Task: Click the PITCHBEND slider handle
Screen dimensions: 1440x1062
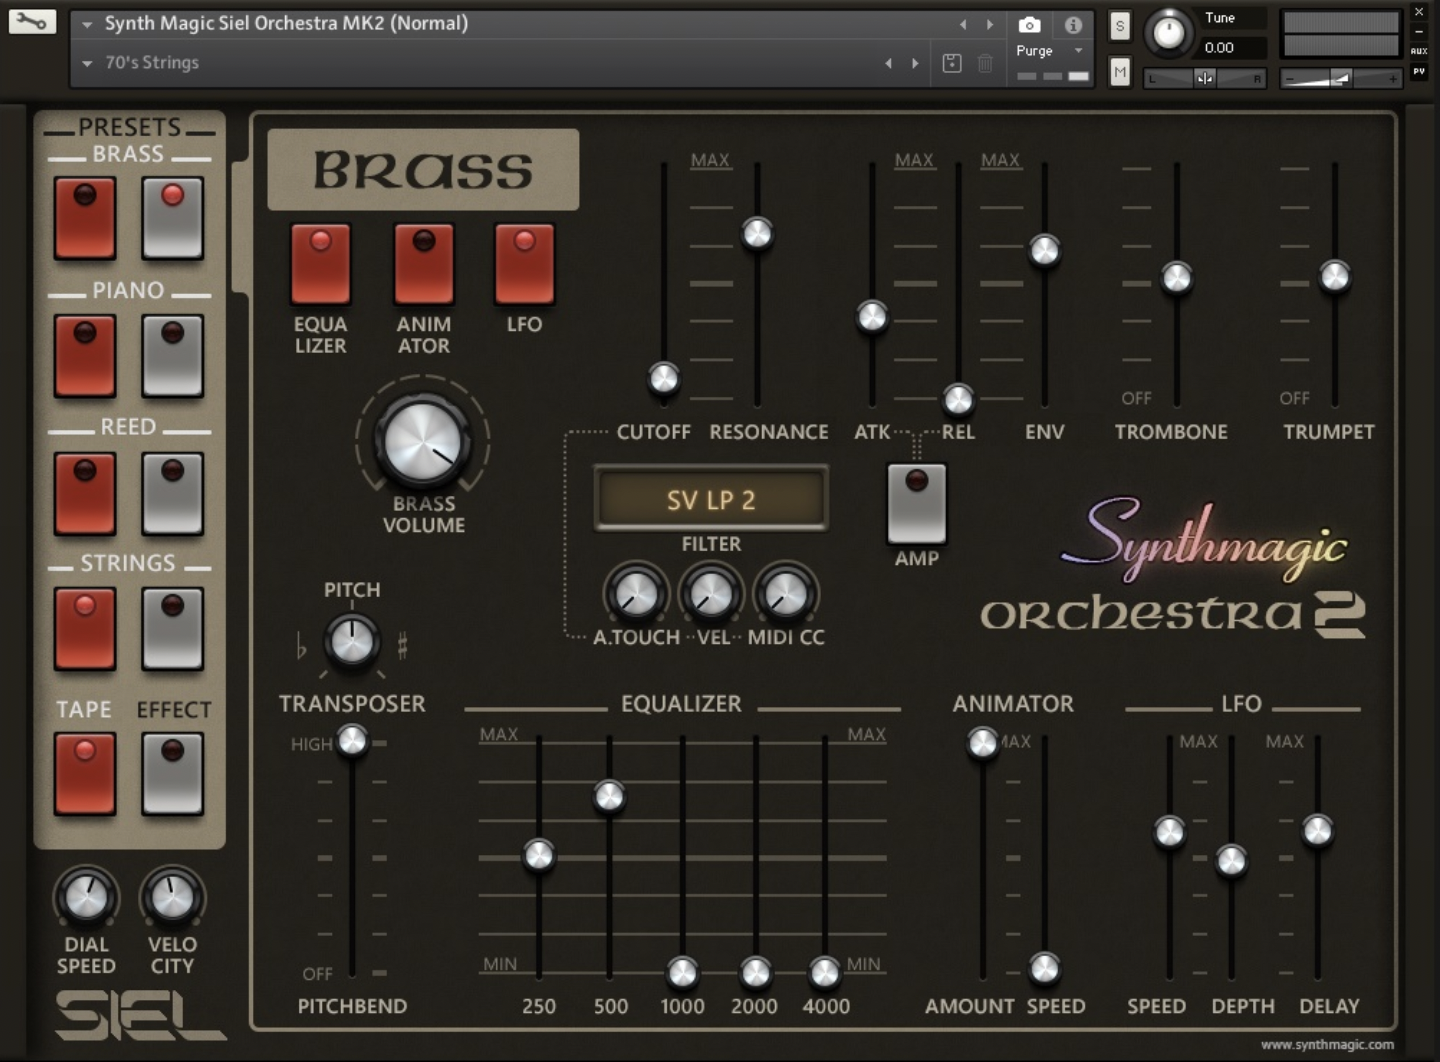Action: [x=352, y=743]
